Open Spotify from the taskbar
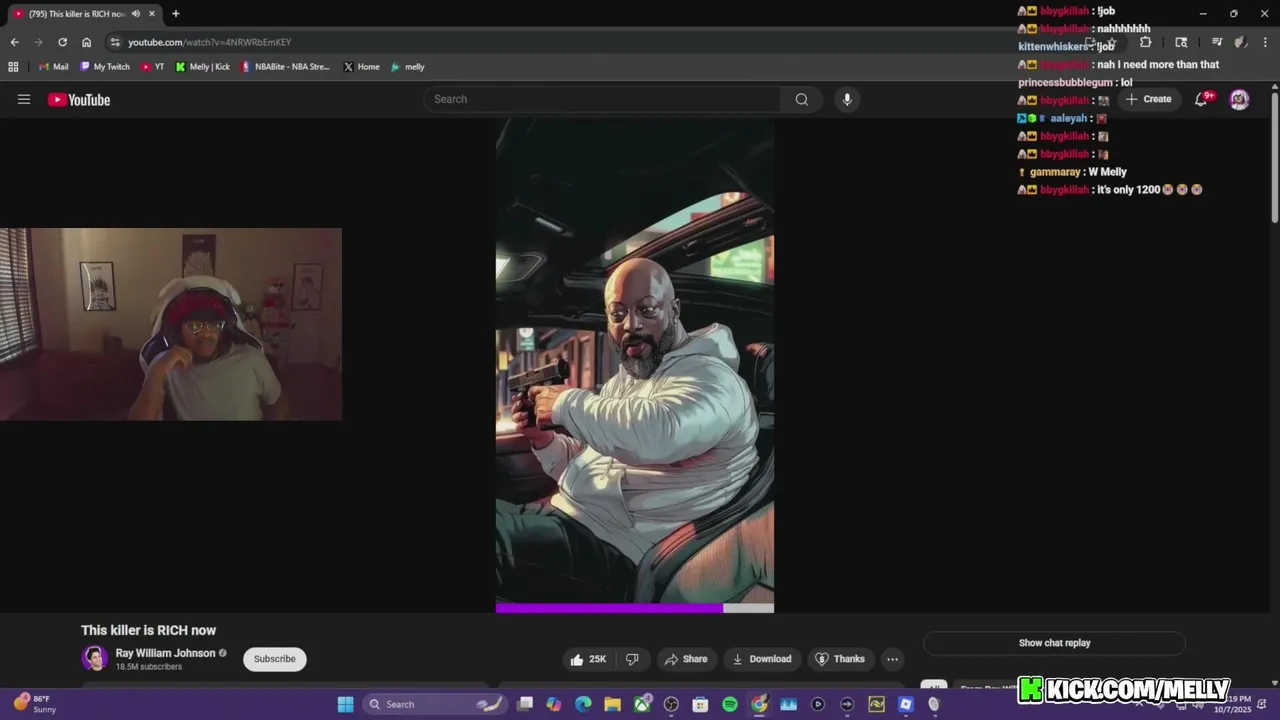This screenshot has width=1280, height=720. pos(730,704)
